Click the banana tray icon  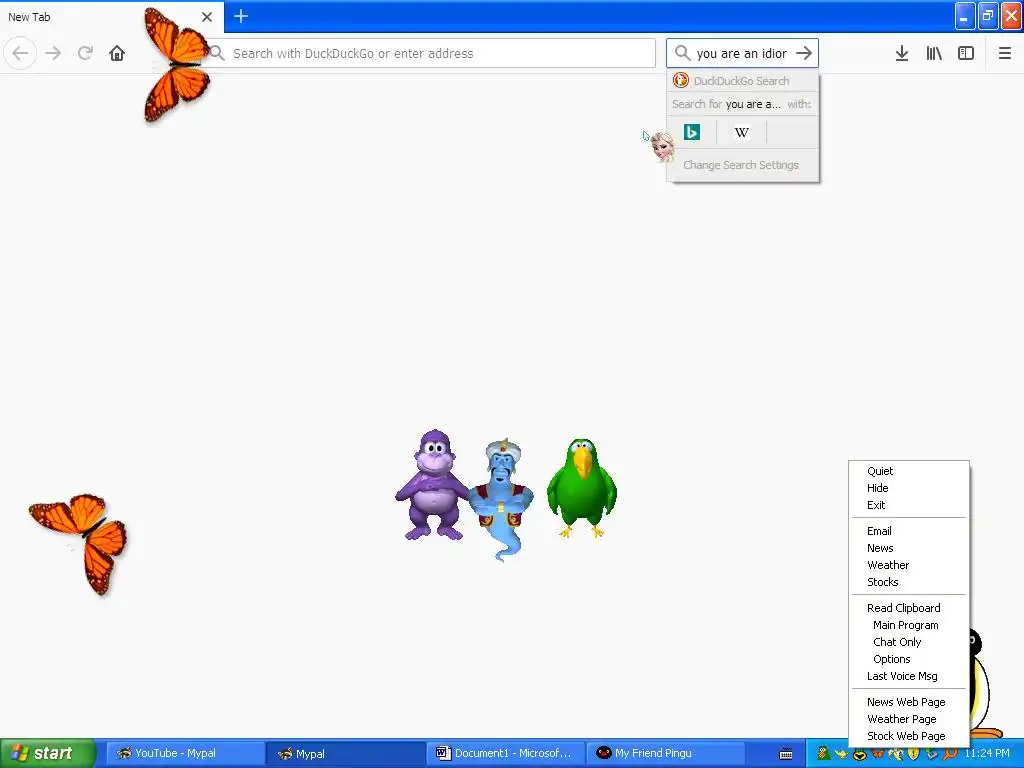pos(896,754)
